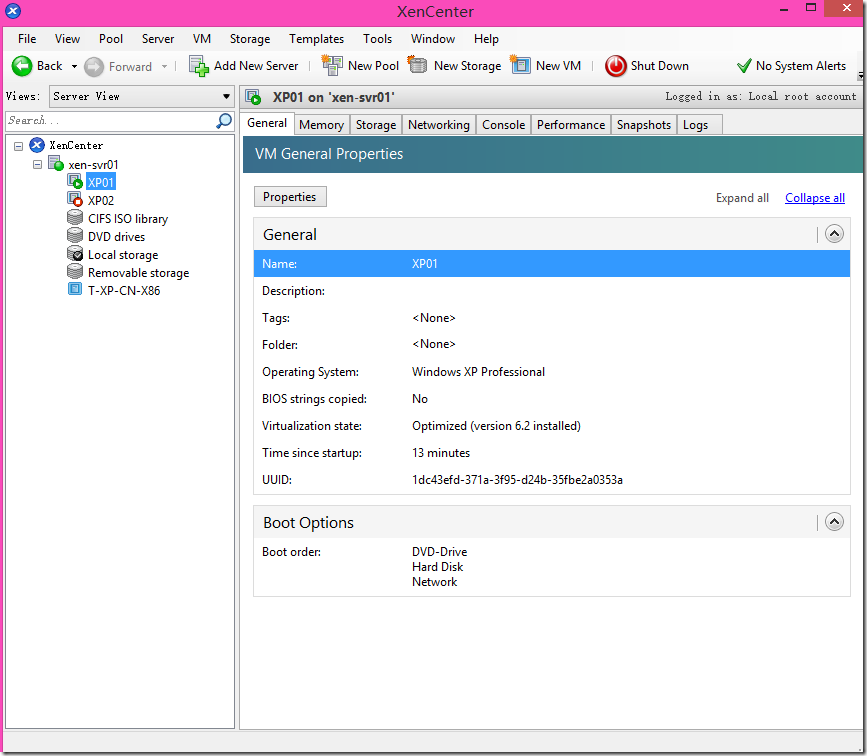Click the DVD-Drive boot order entry
The width and height of the screenshot is (867, 756).
click(439, 552)
